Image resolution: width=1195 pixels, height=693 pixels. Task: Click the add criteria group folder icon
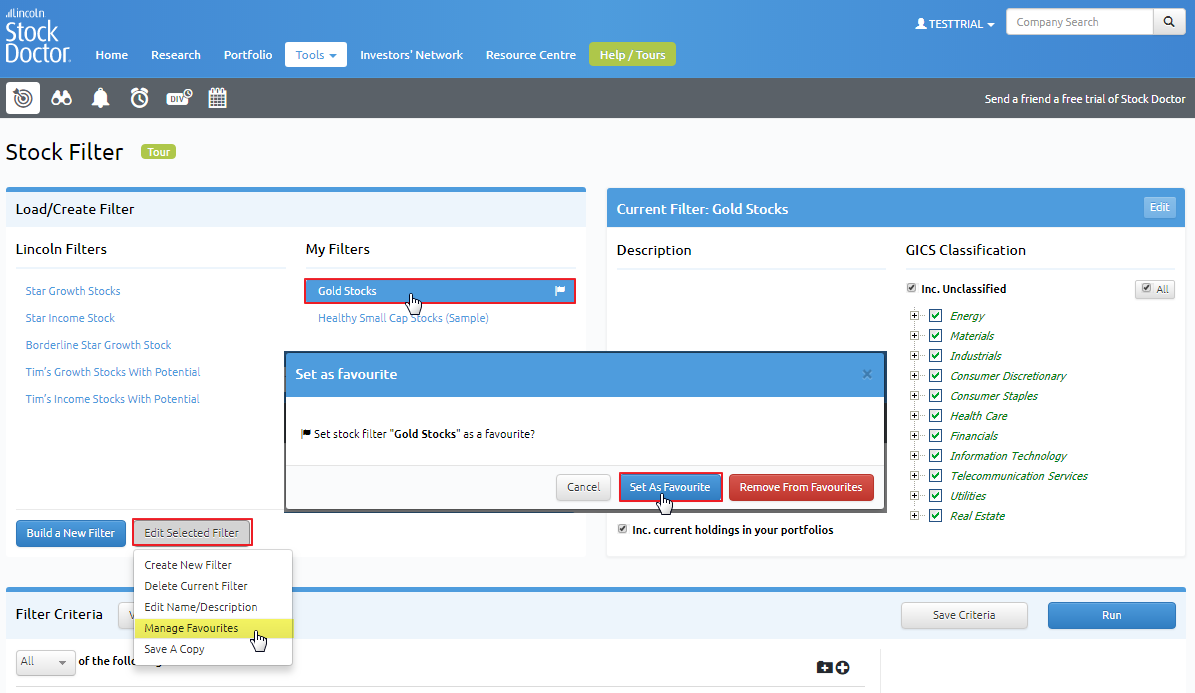pyautogui.click(x=824, y=668)
